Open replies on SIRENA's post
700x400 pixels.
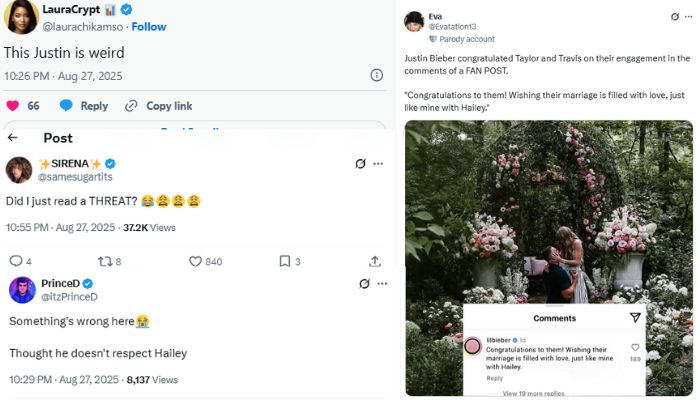coord(16,261)
